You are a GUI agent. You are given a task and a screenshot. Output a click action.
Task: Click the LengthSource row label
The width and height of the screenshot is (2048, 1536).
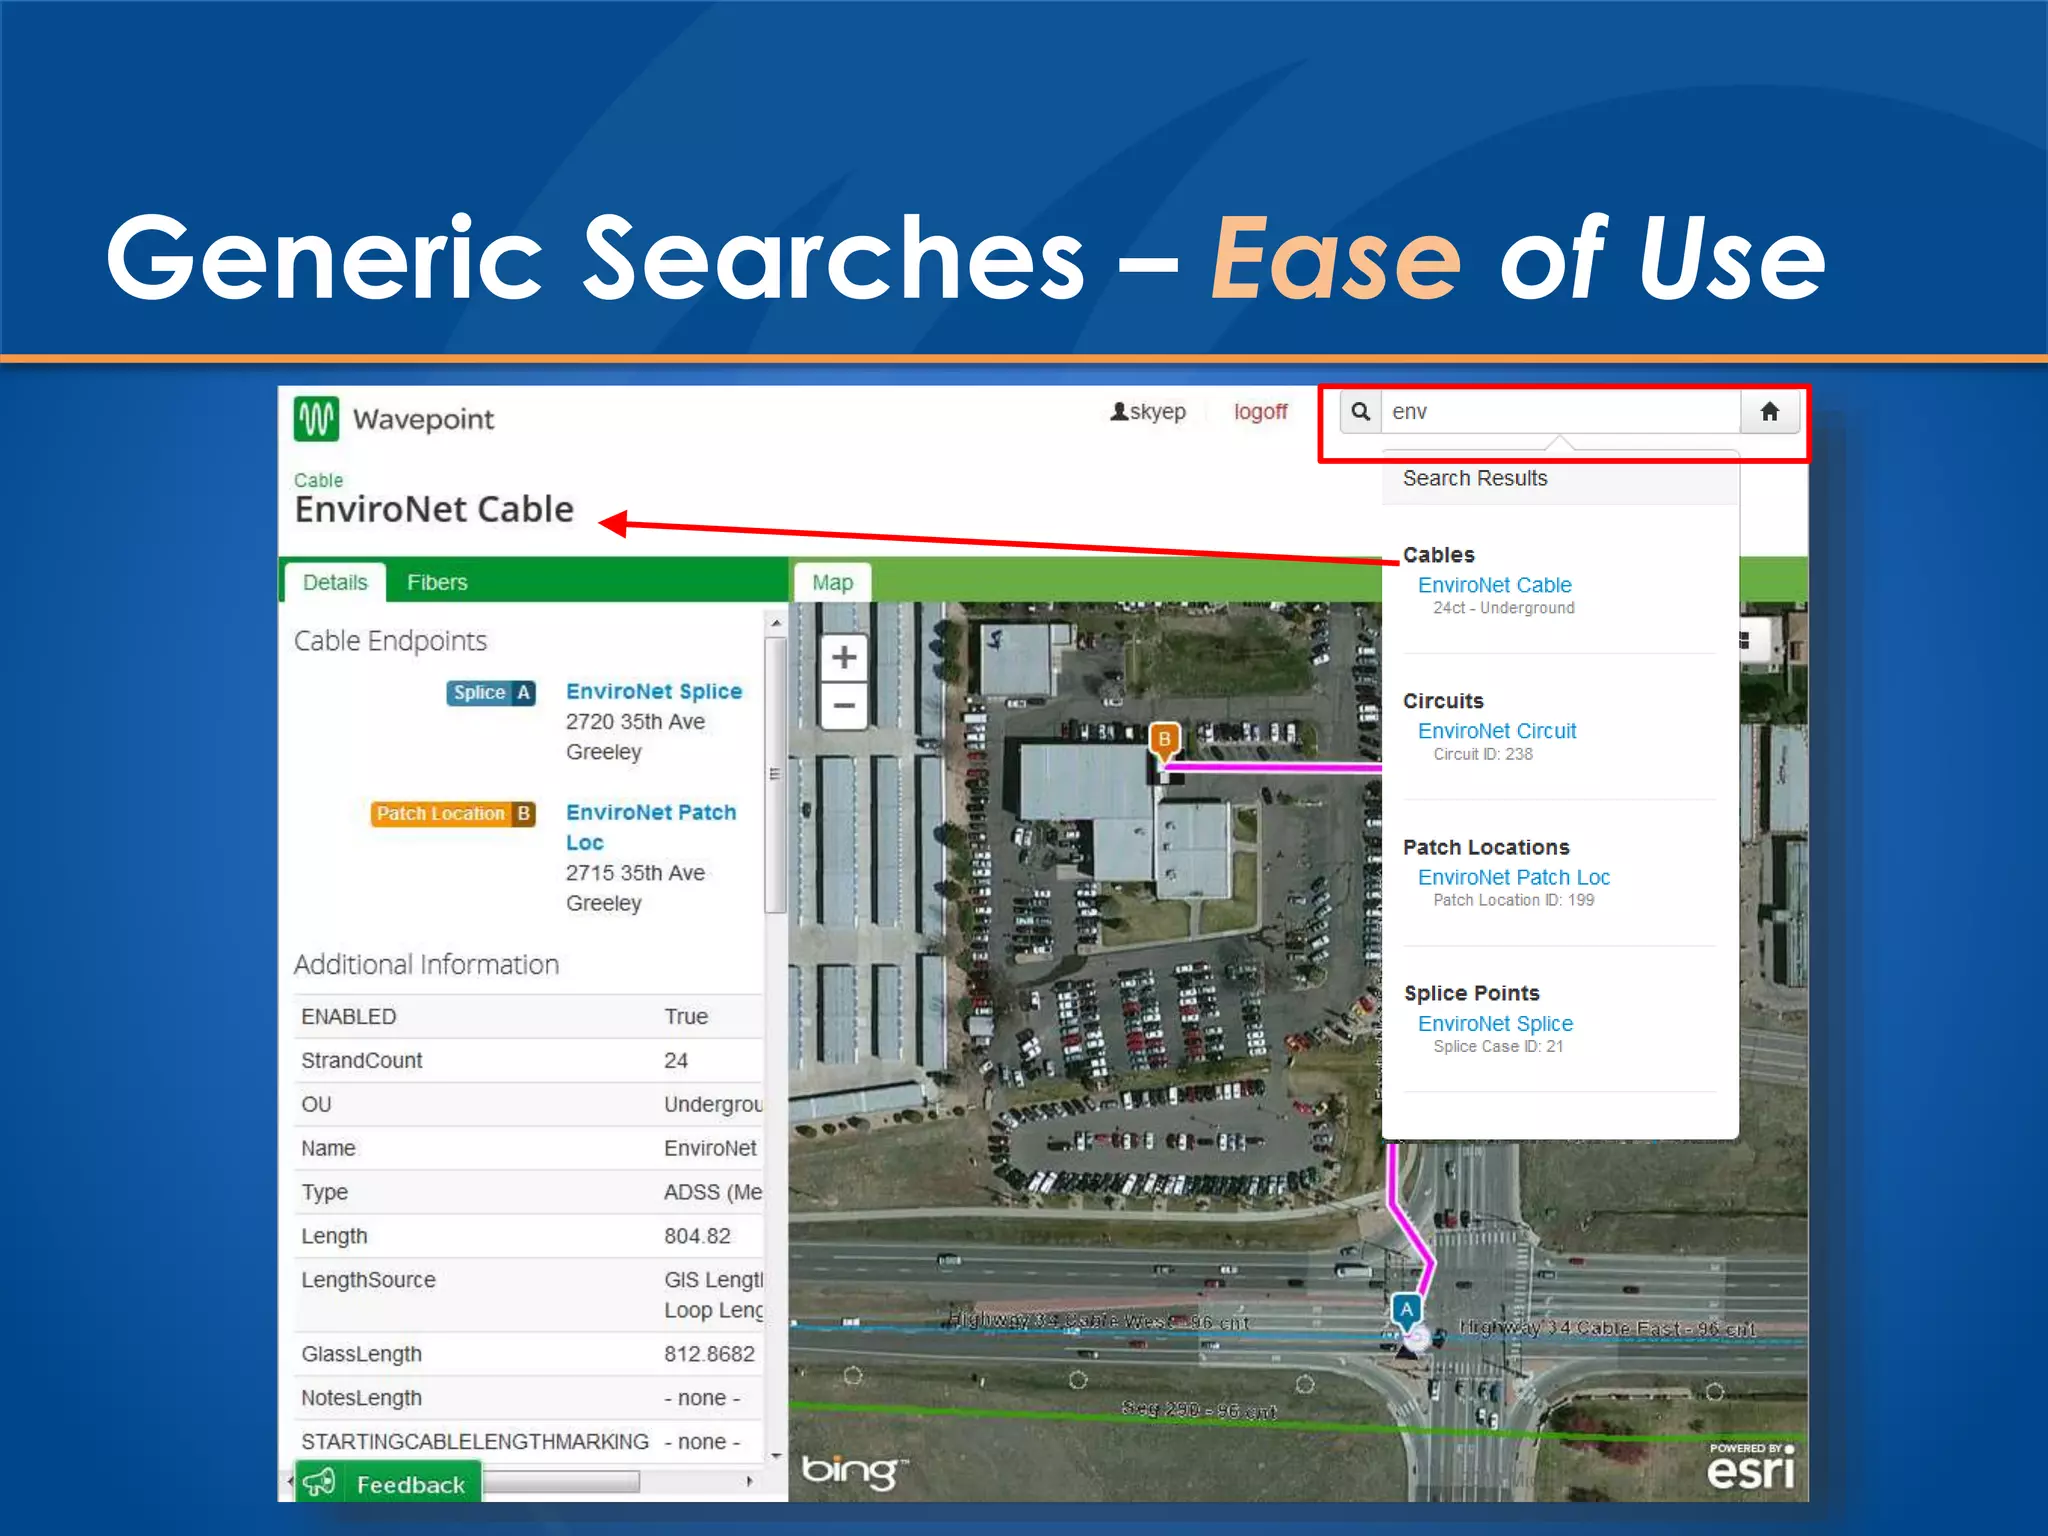368,1280
